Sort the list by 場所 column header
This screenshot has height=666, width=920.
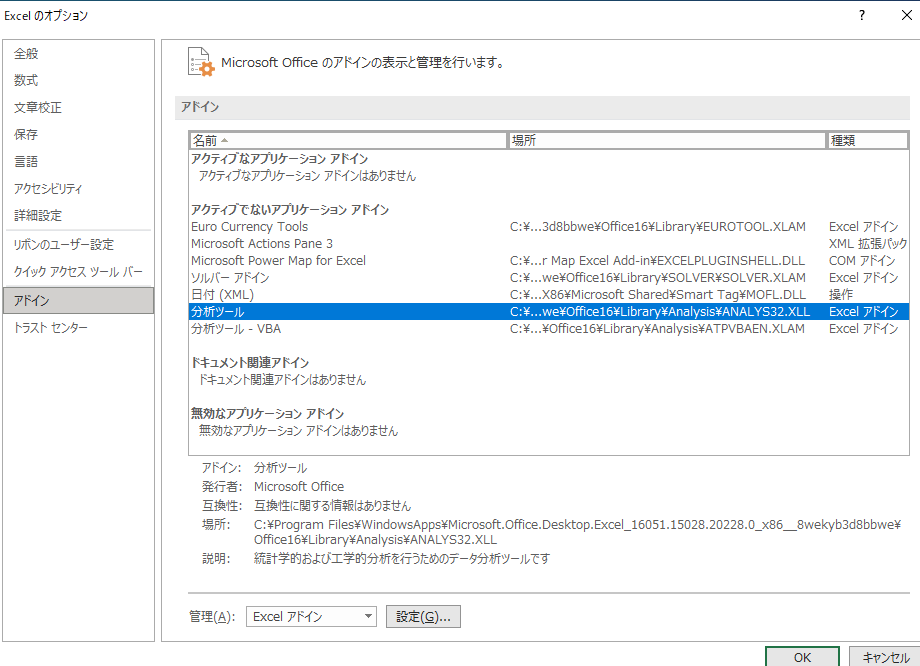[667, 140]
